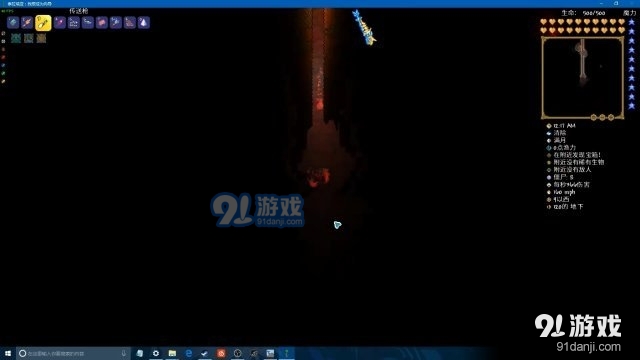Select hotbar slot 1 crystal item
The image size is (640, 360).
(13, 22)
